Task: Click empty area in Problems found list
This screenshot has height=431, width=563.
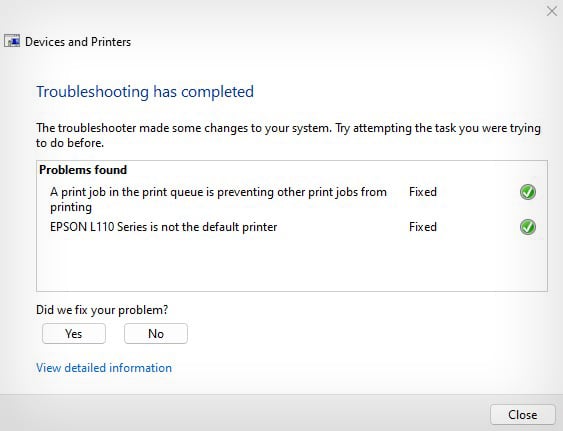Action: click(292, 264)
